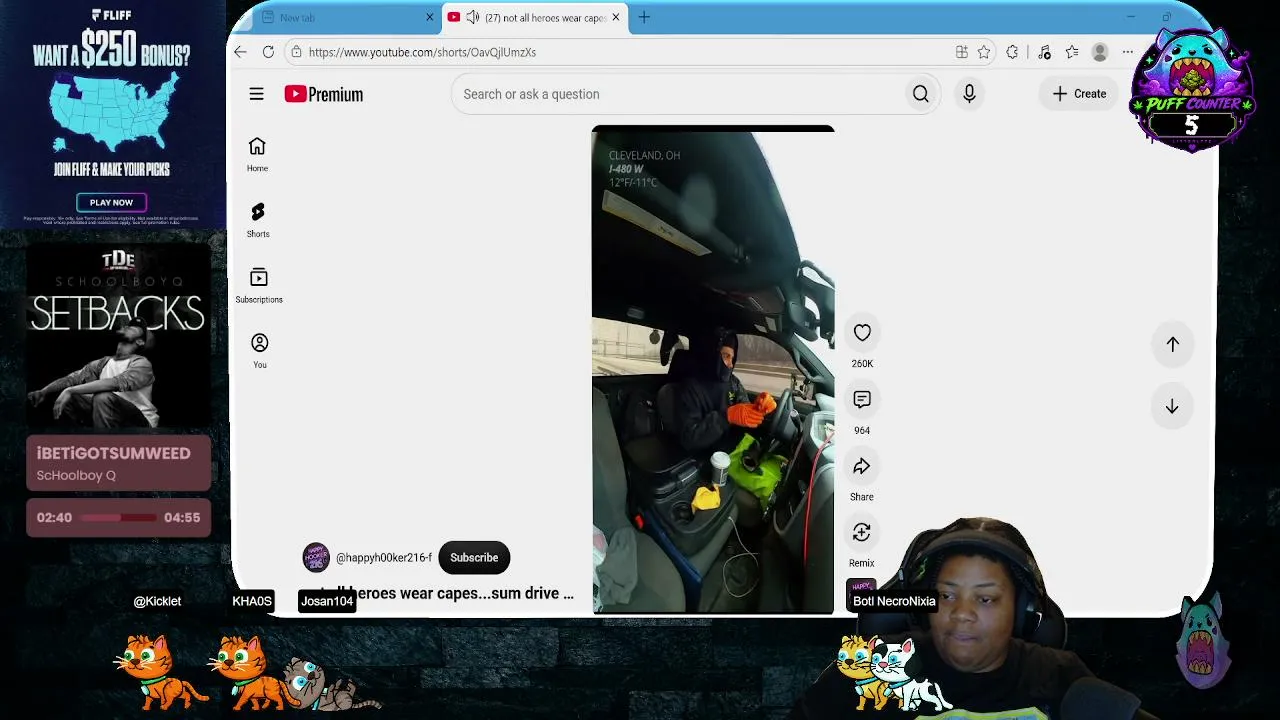Open a new browser tab
The width and height of the screenshot is (1280, 720).
(644, 17)
